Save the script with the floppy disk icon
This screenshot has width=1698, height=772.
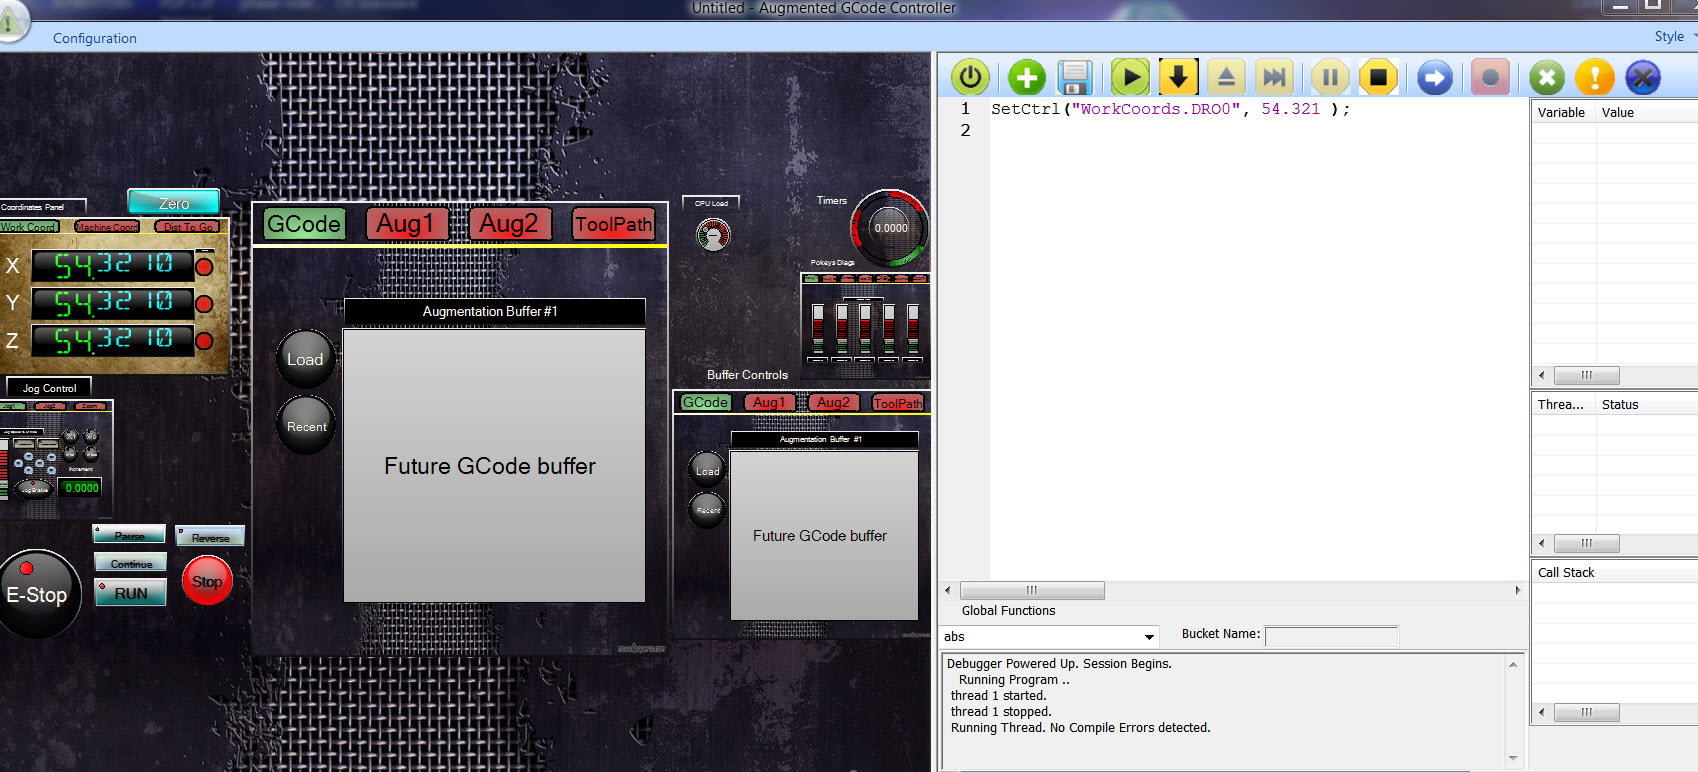1075,77
